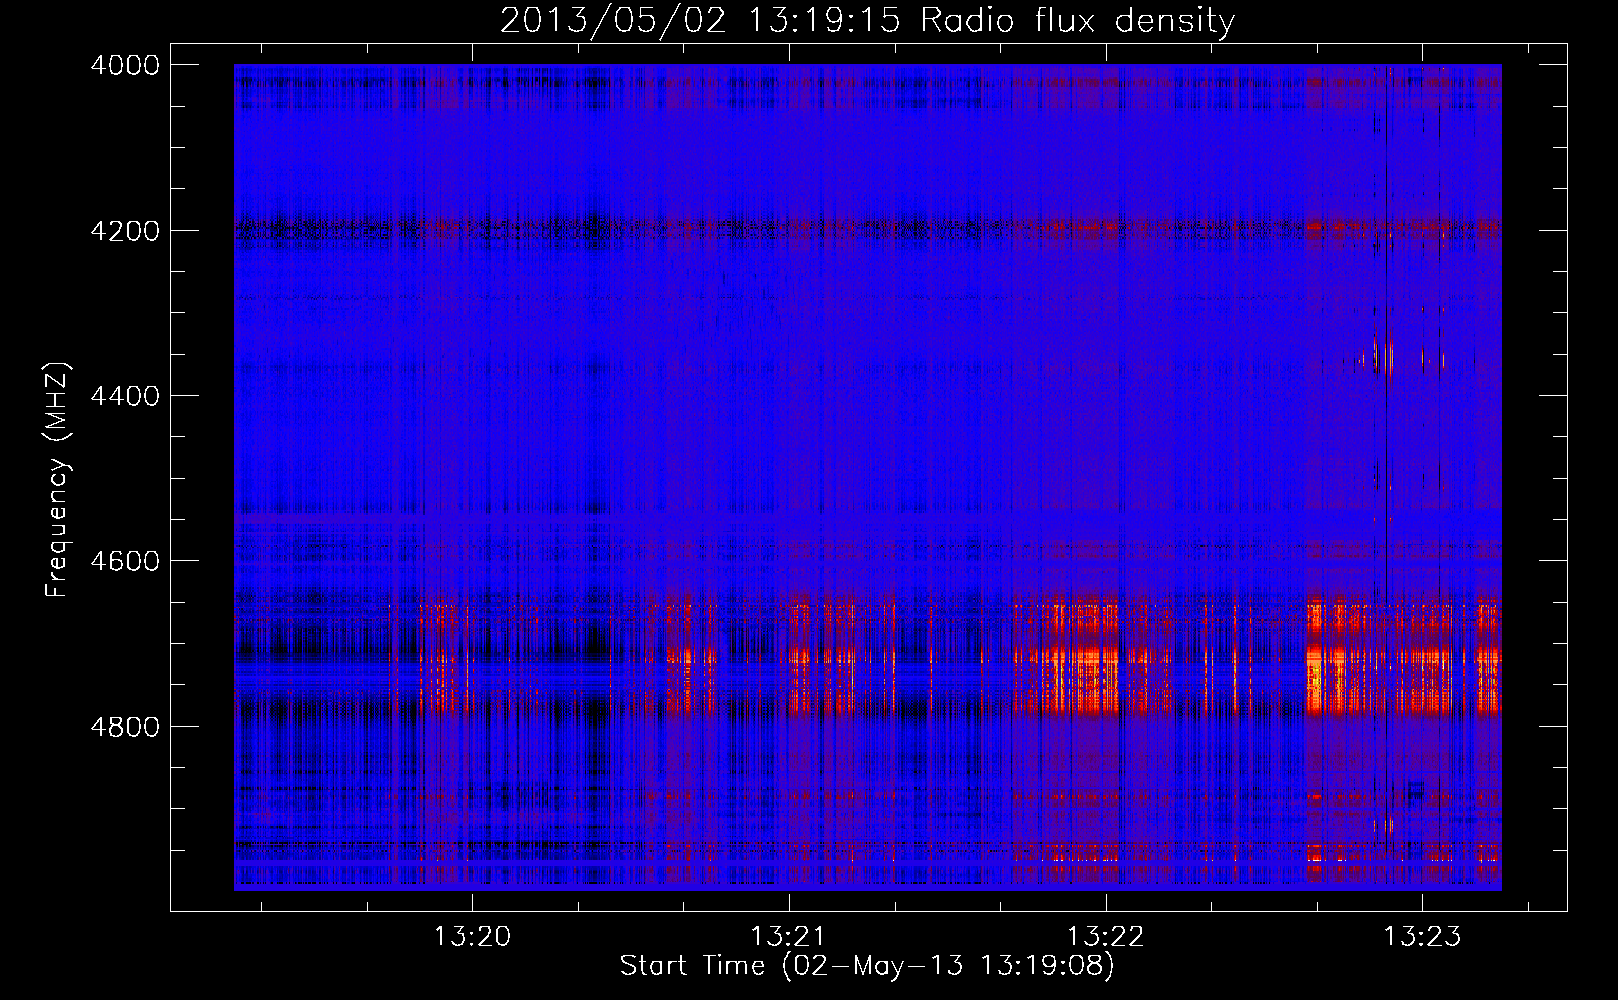Select the 4800 frequency tick label
This screenshot has height=1000, width=1618.
click(125, 726)
